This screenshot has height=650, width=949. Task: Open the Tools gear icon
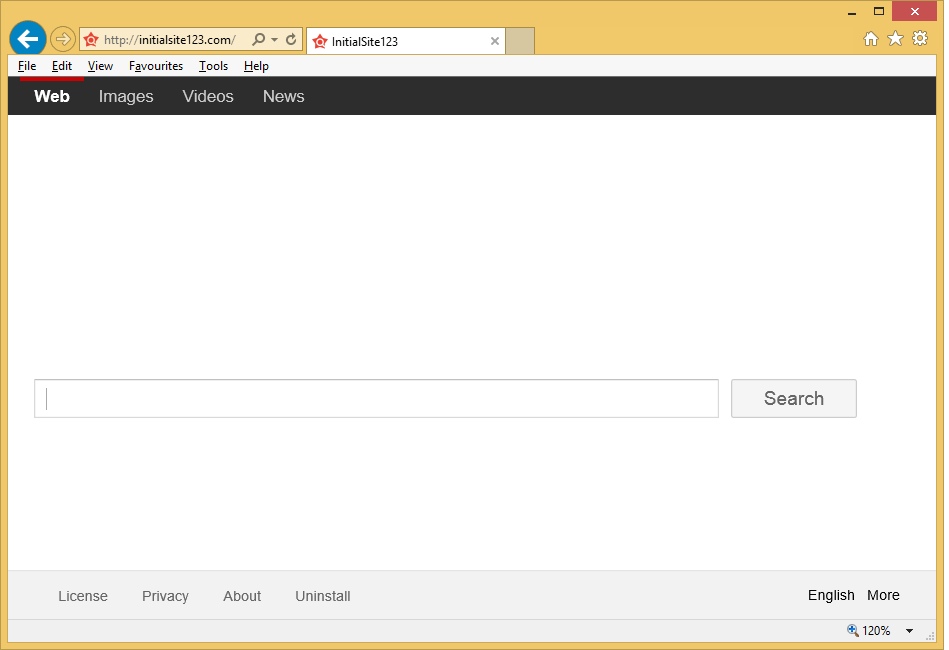920,39
